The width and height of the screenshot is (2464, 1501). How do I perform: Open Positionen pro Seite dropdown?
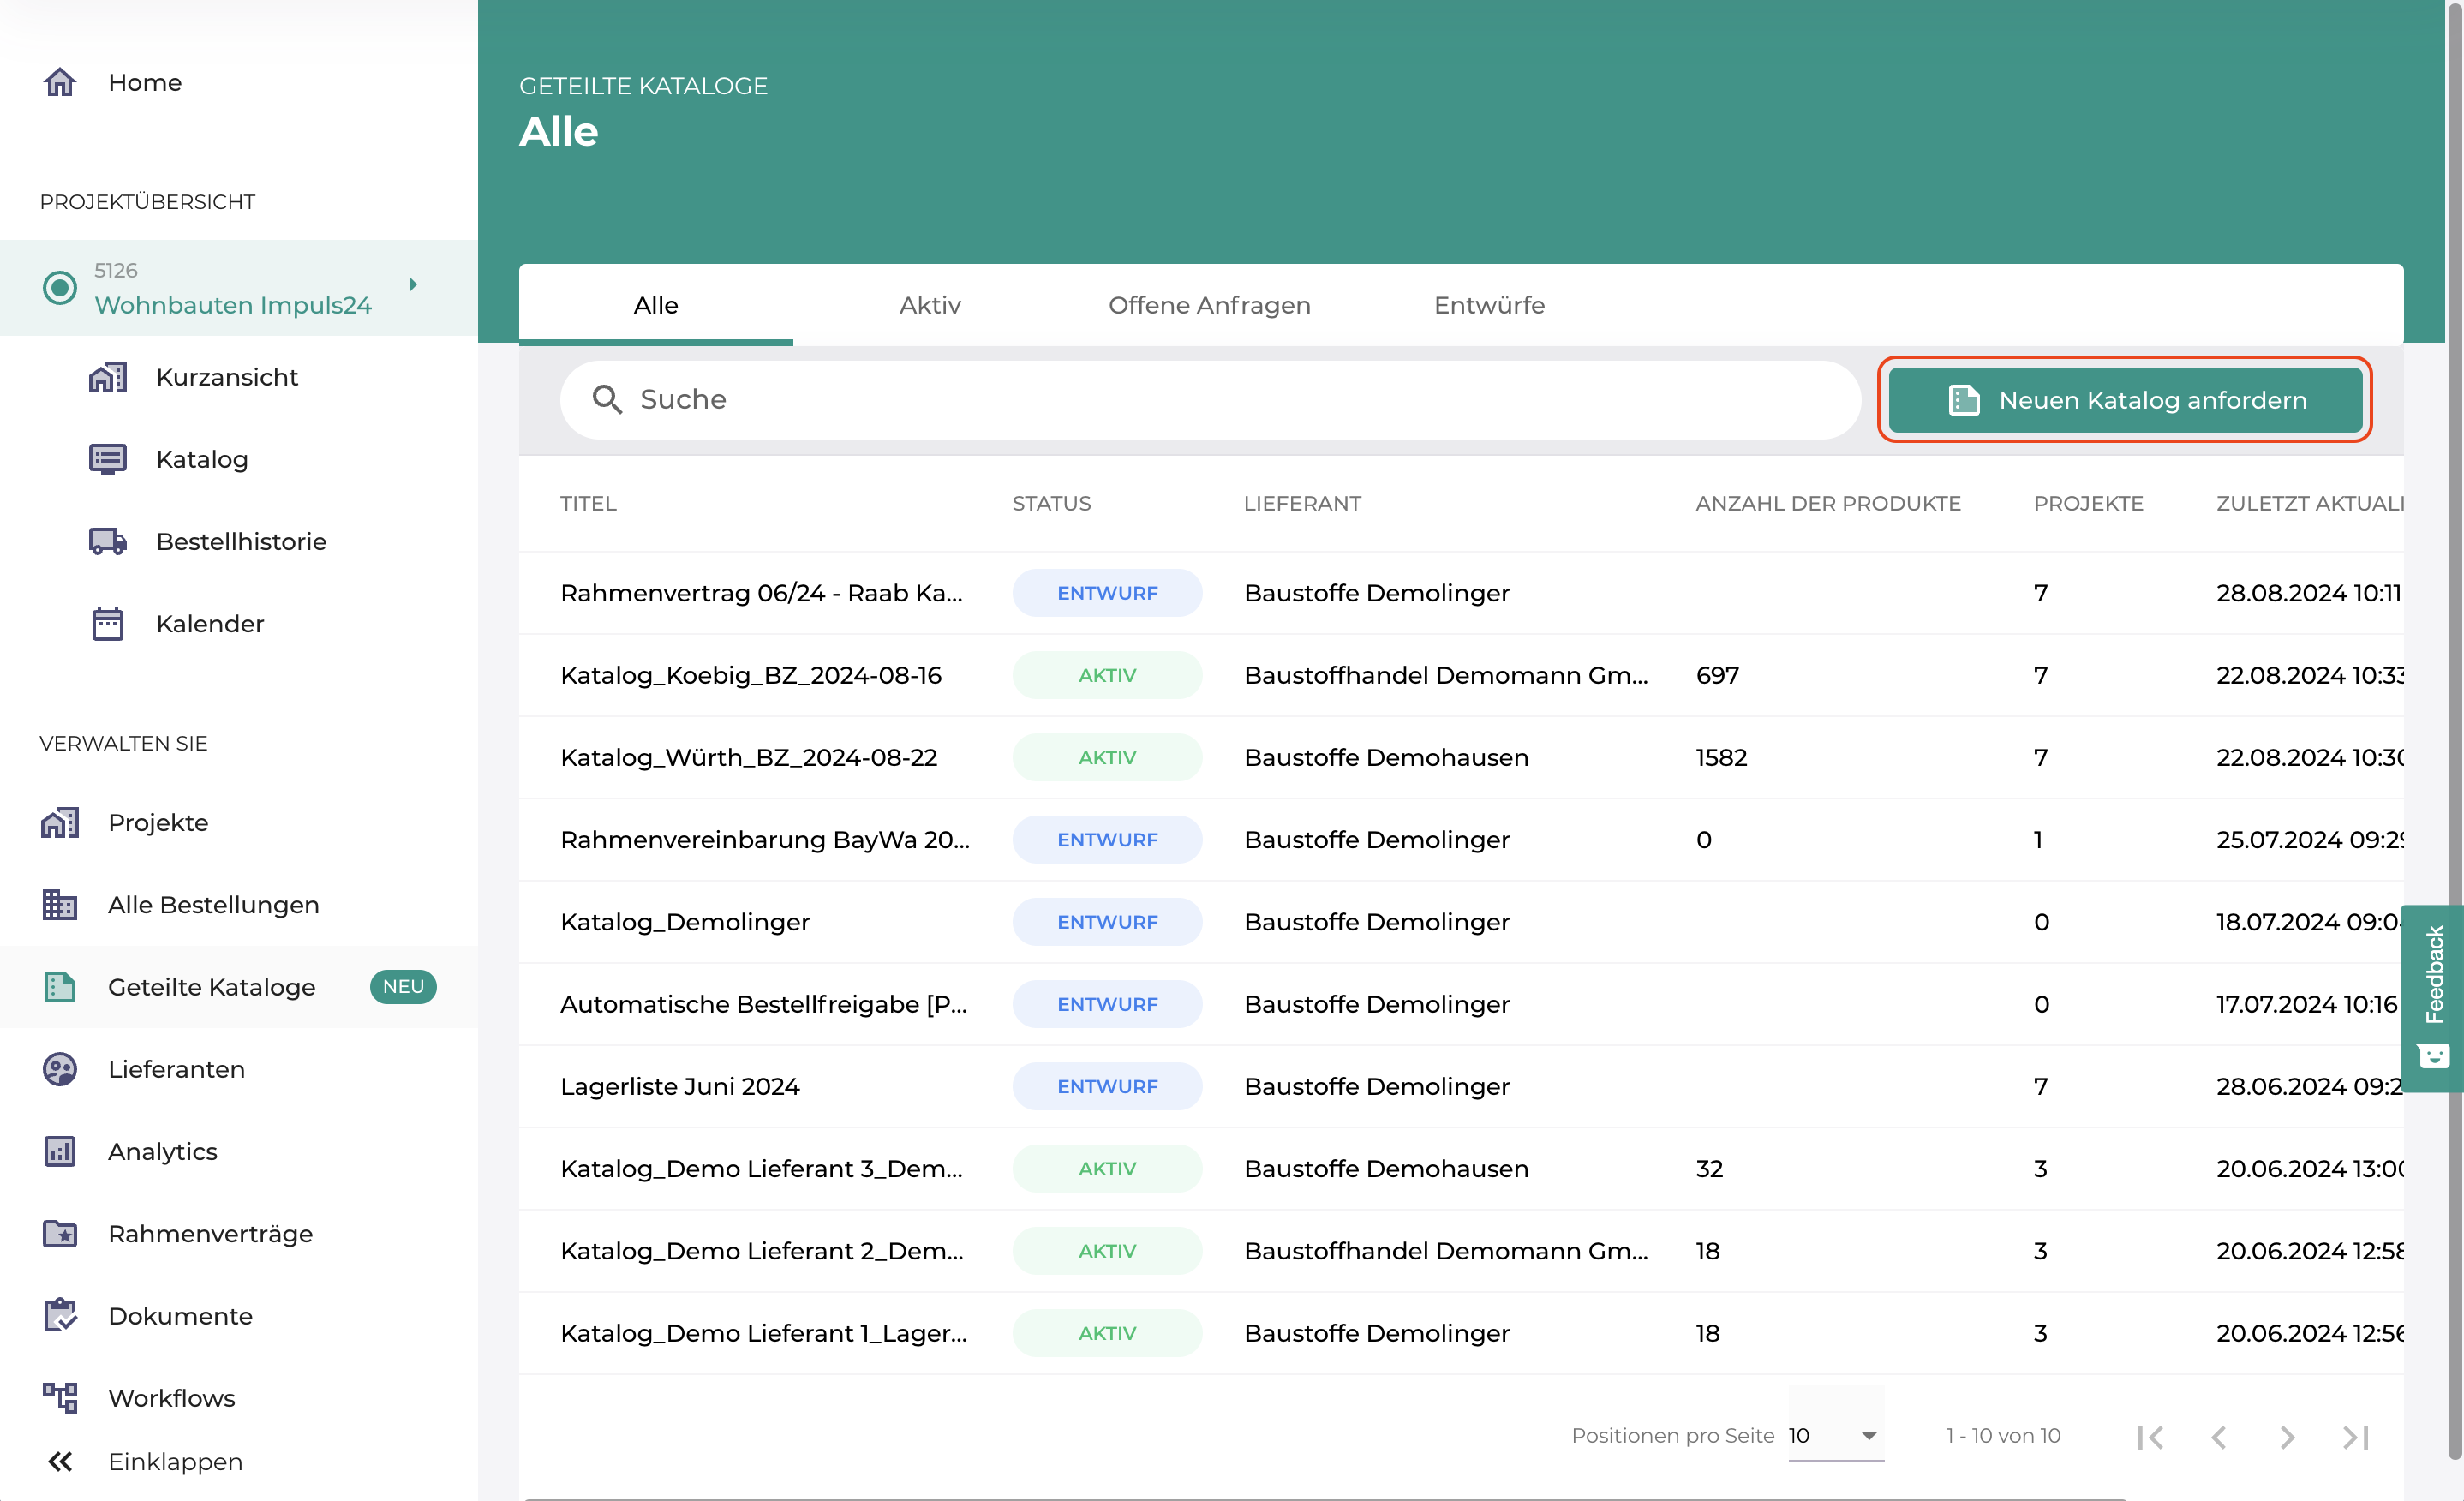[x=1836, y=1435]
